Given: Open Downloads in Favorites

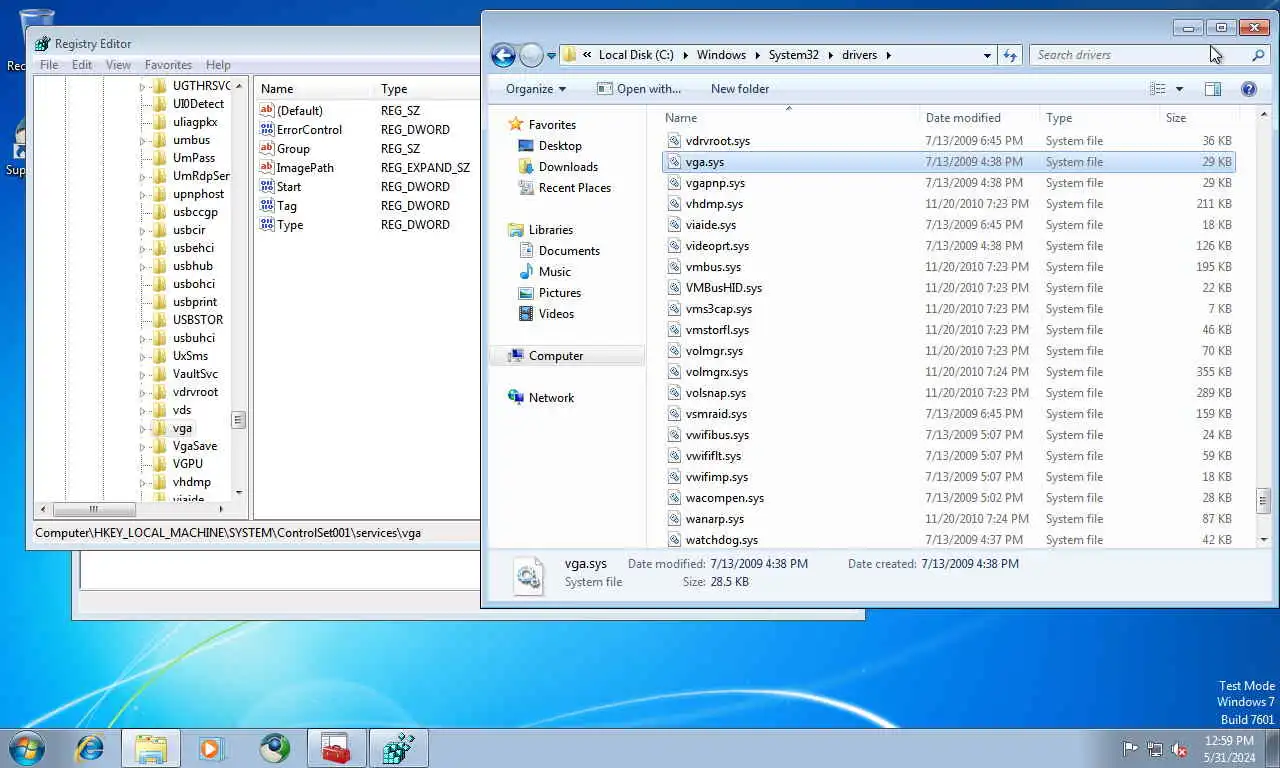Looking at the screenshot, I should (x=568, y=167).
